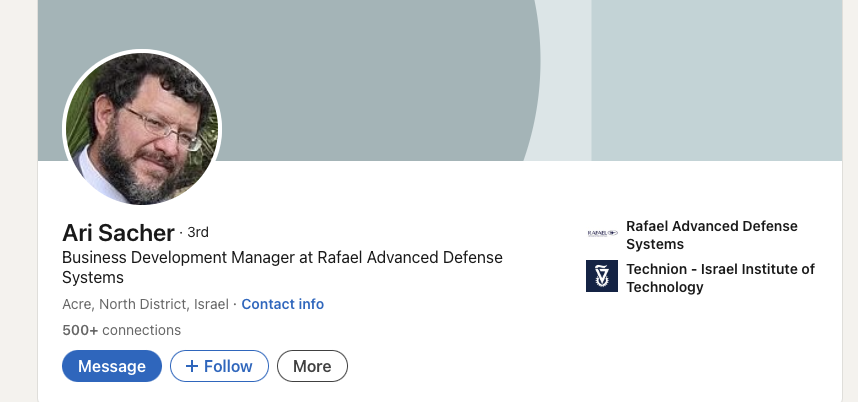Follow Ari Sacher
Screen dimensions: 858x402
tap(219, 366)
